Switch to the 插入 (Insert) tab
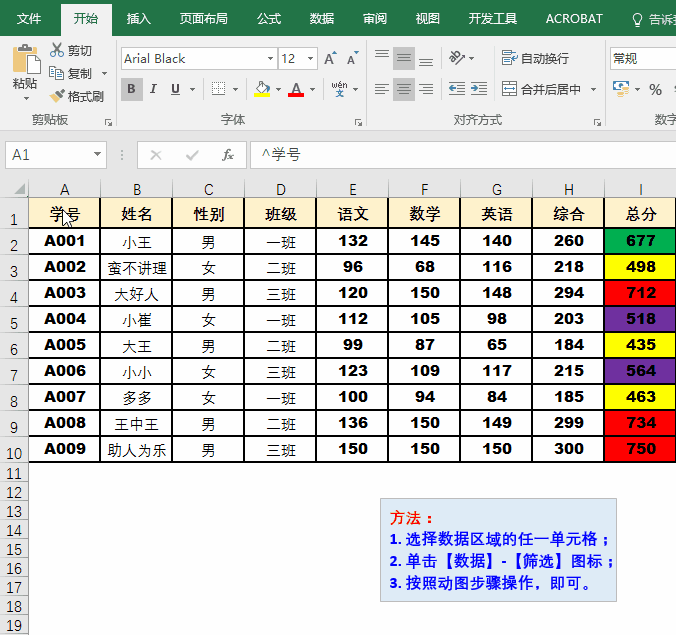Image resolution: width=676 pixels, height=635 pixels. tap(139, 18)
